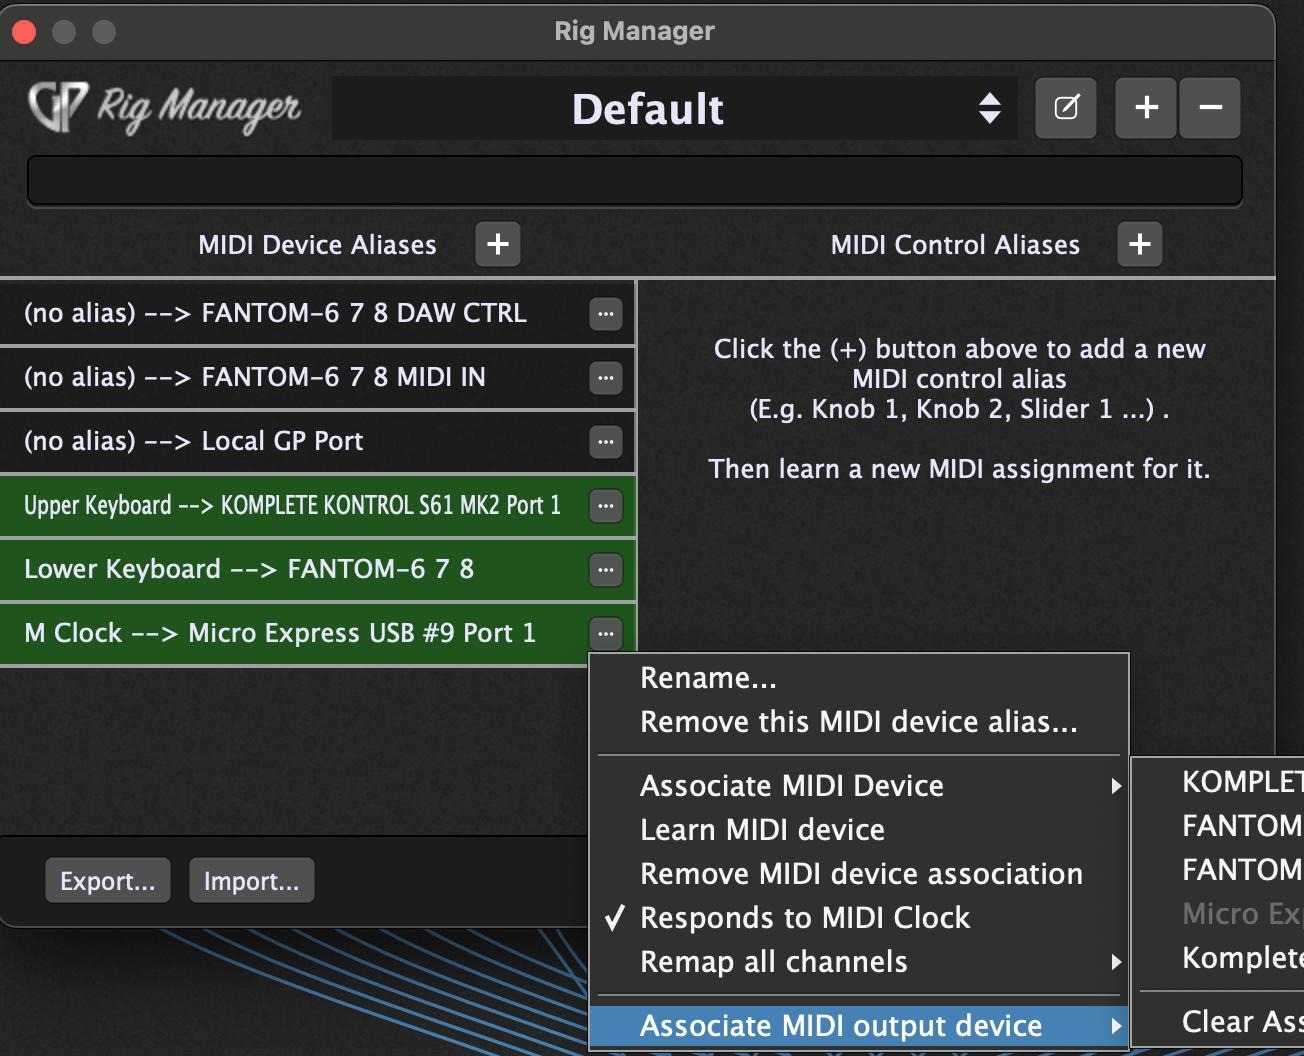The height and width of the screenshot is (1056, 1304).
Task: Choose Rename... from context menu
Action: (x=708, y=678)
